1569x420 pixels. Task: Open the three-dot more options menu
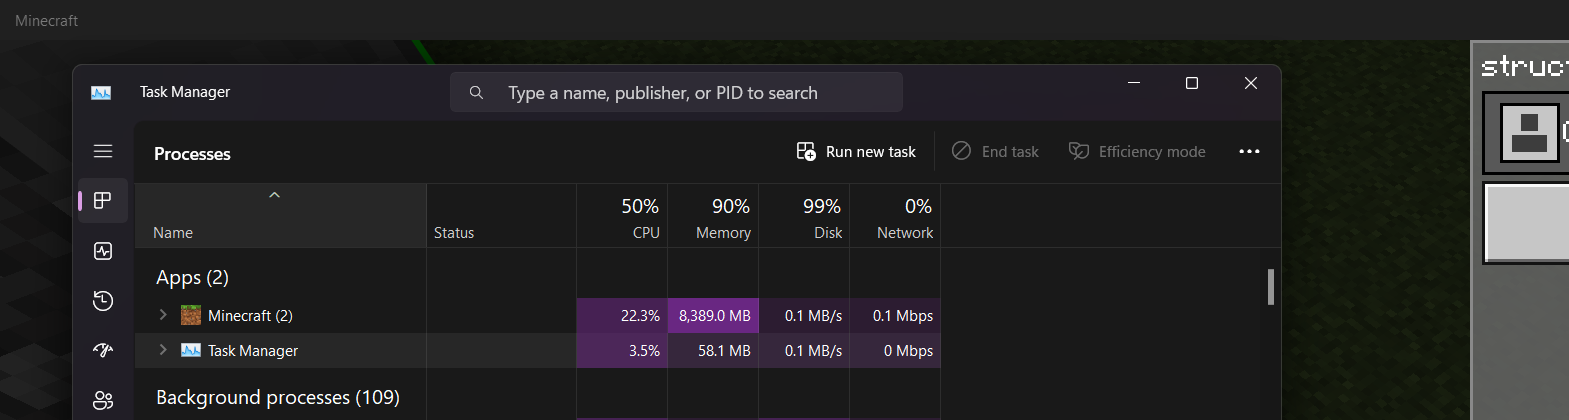pos(1249,152)
